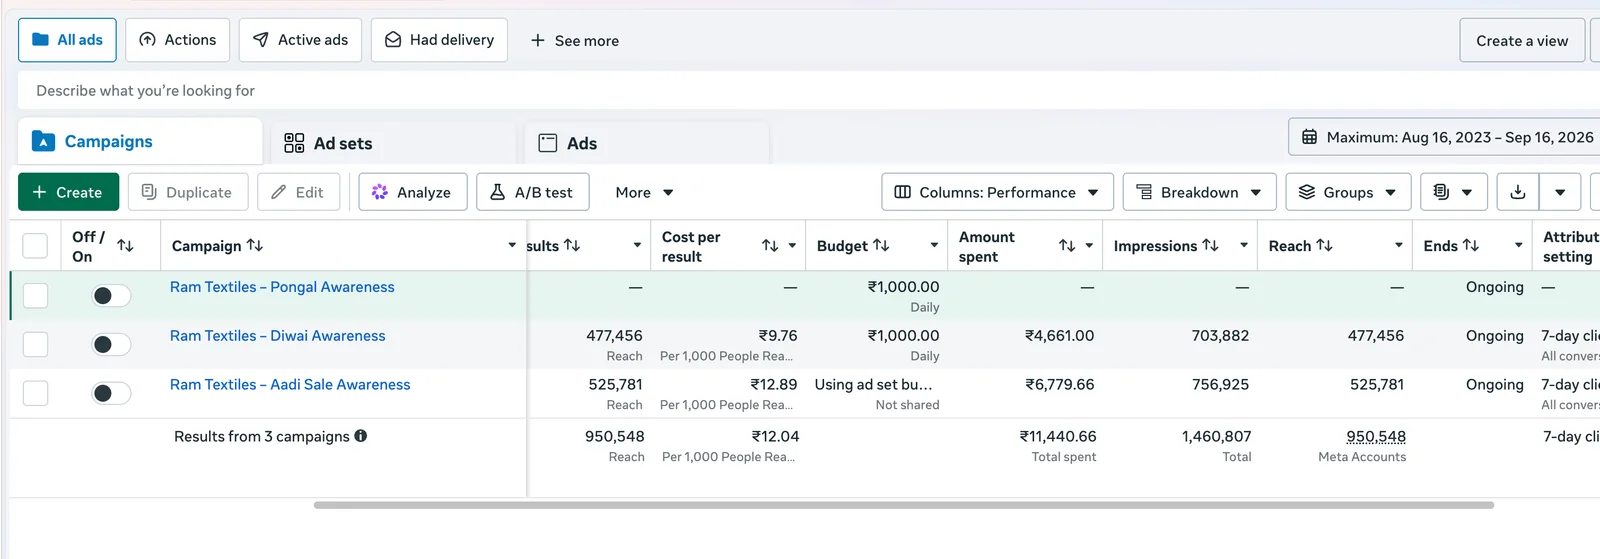Sort by Reach column arrows
This screenshot has width=1600, height=559.
[1324, 245]
